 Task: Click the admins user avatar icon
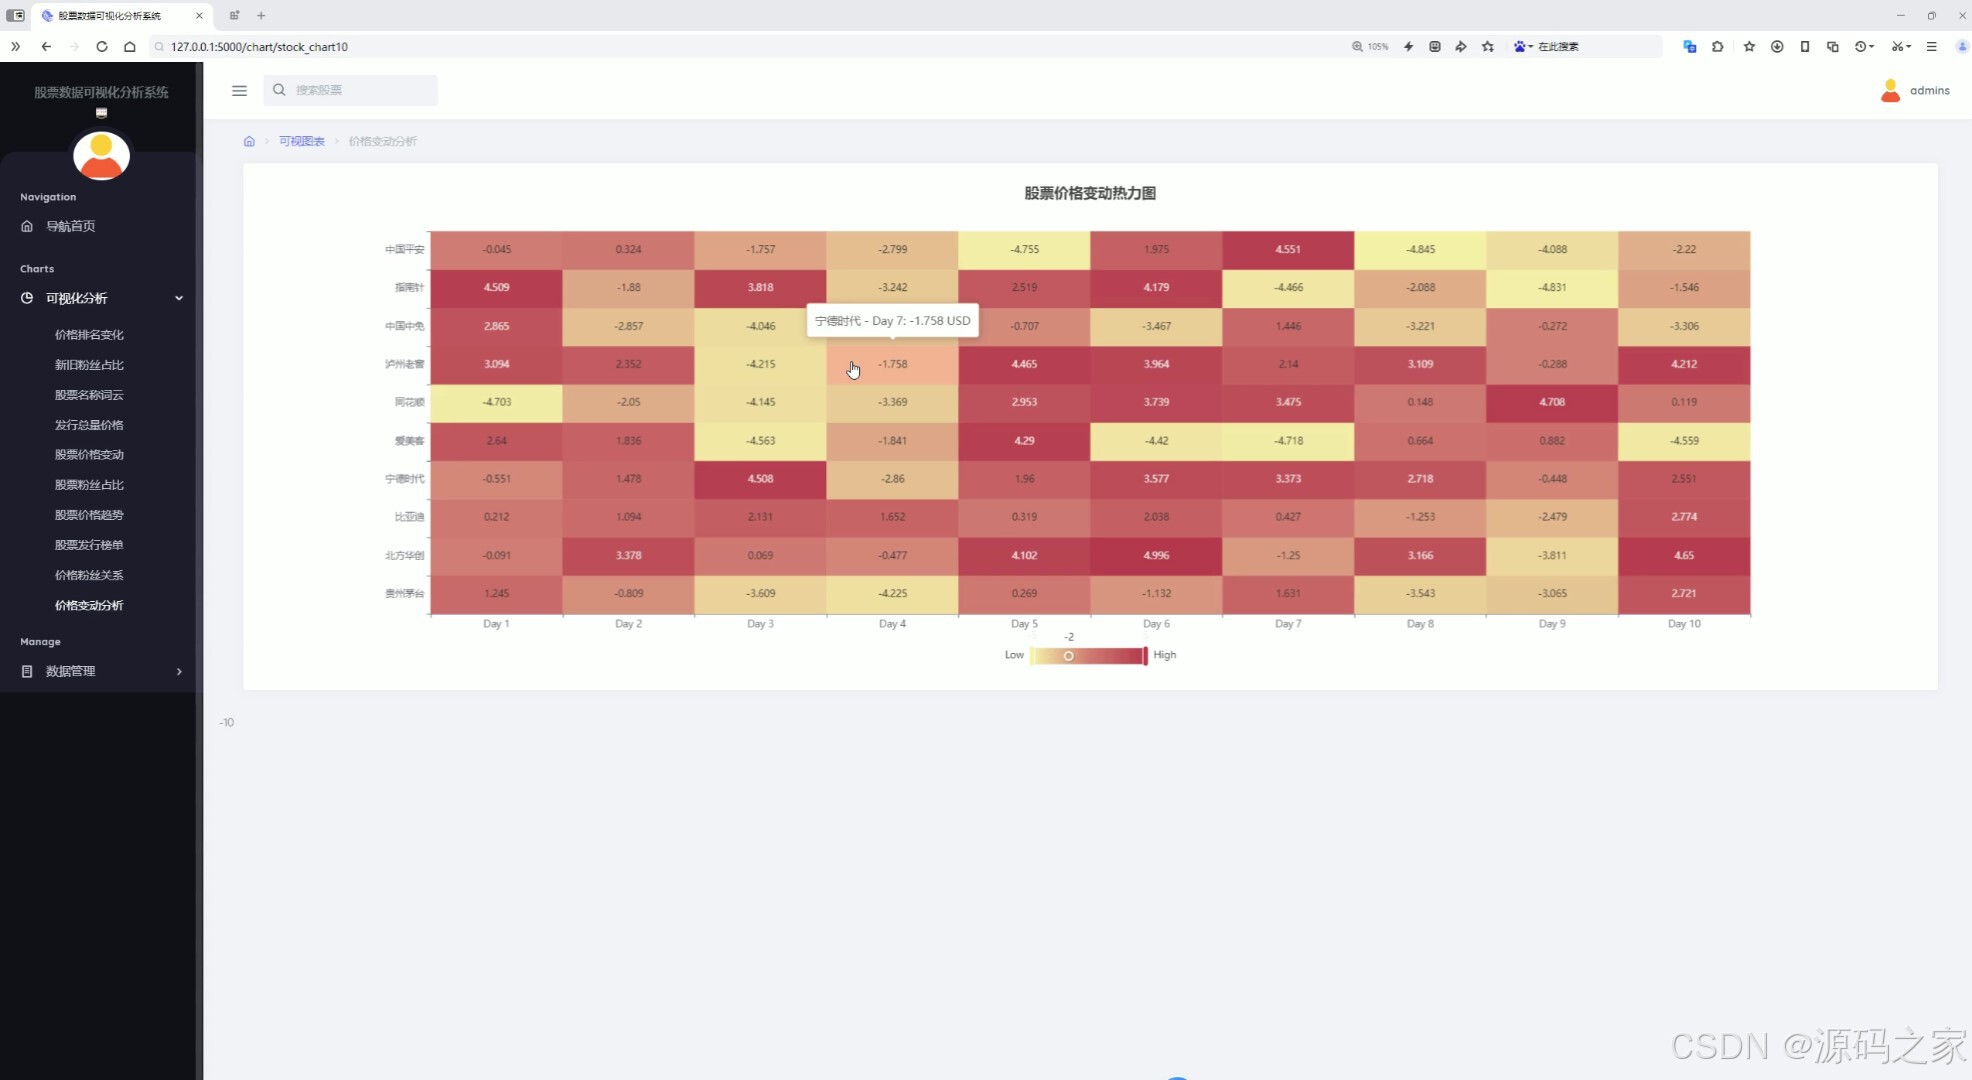[x=1890, y=90]
